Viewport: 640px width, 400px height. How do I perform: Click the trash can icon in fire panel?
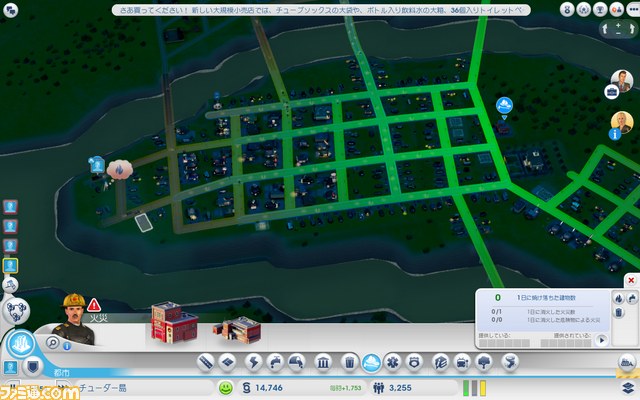[x=619, y=313]
